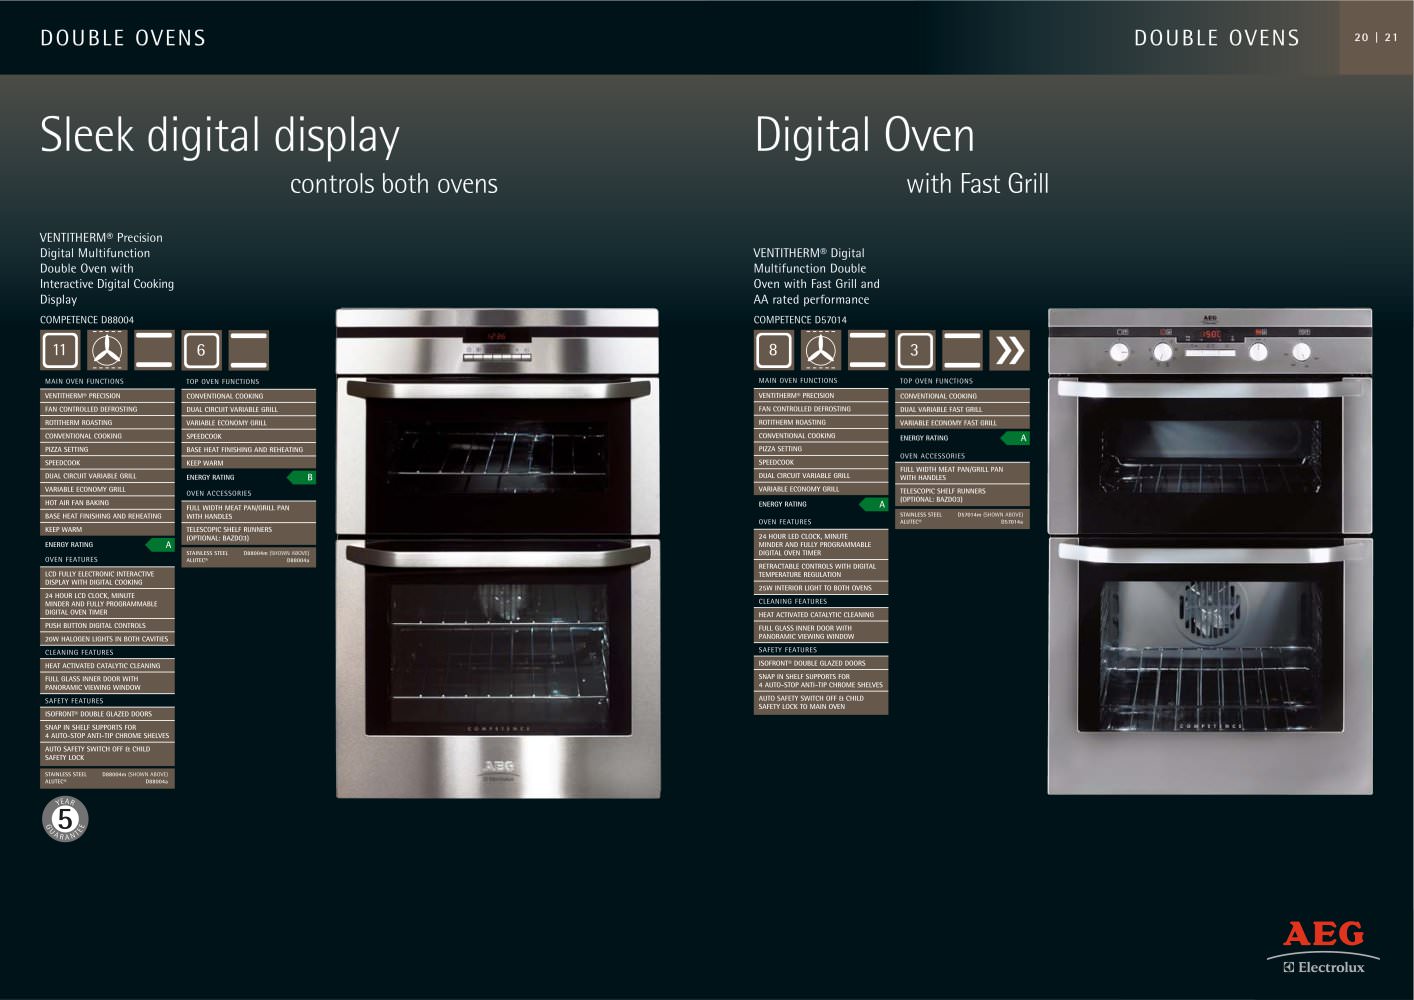Viewport: 1414px width, 1000px height.
Task: Click the green 'A' energy arrow for D88004 main oven
Action: [x=161, y=545]
